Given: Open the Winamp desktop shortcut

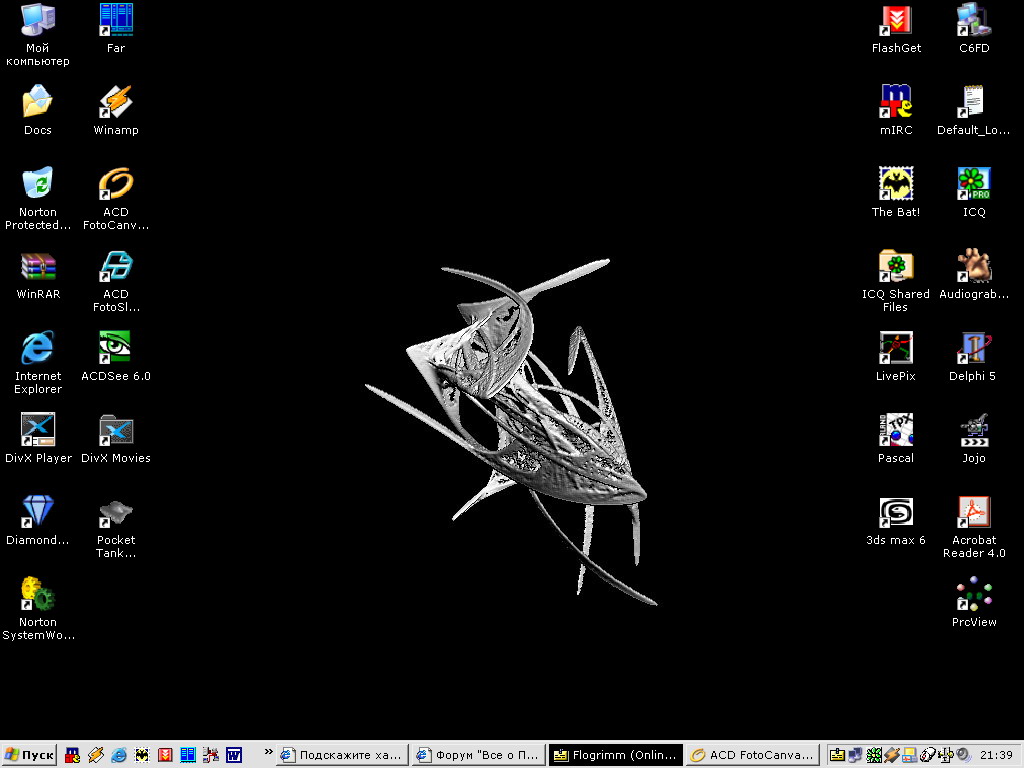Looking at the screenshot, I should point(116,103).
